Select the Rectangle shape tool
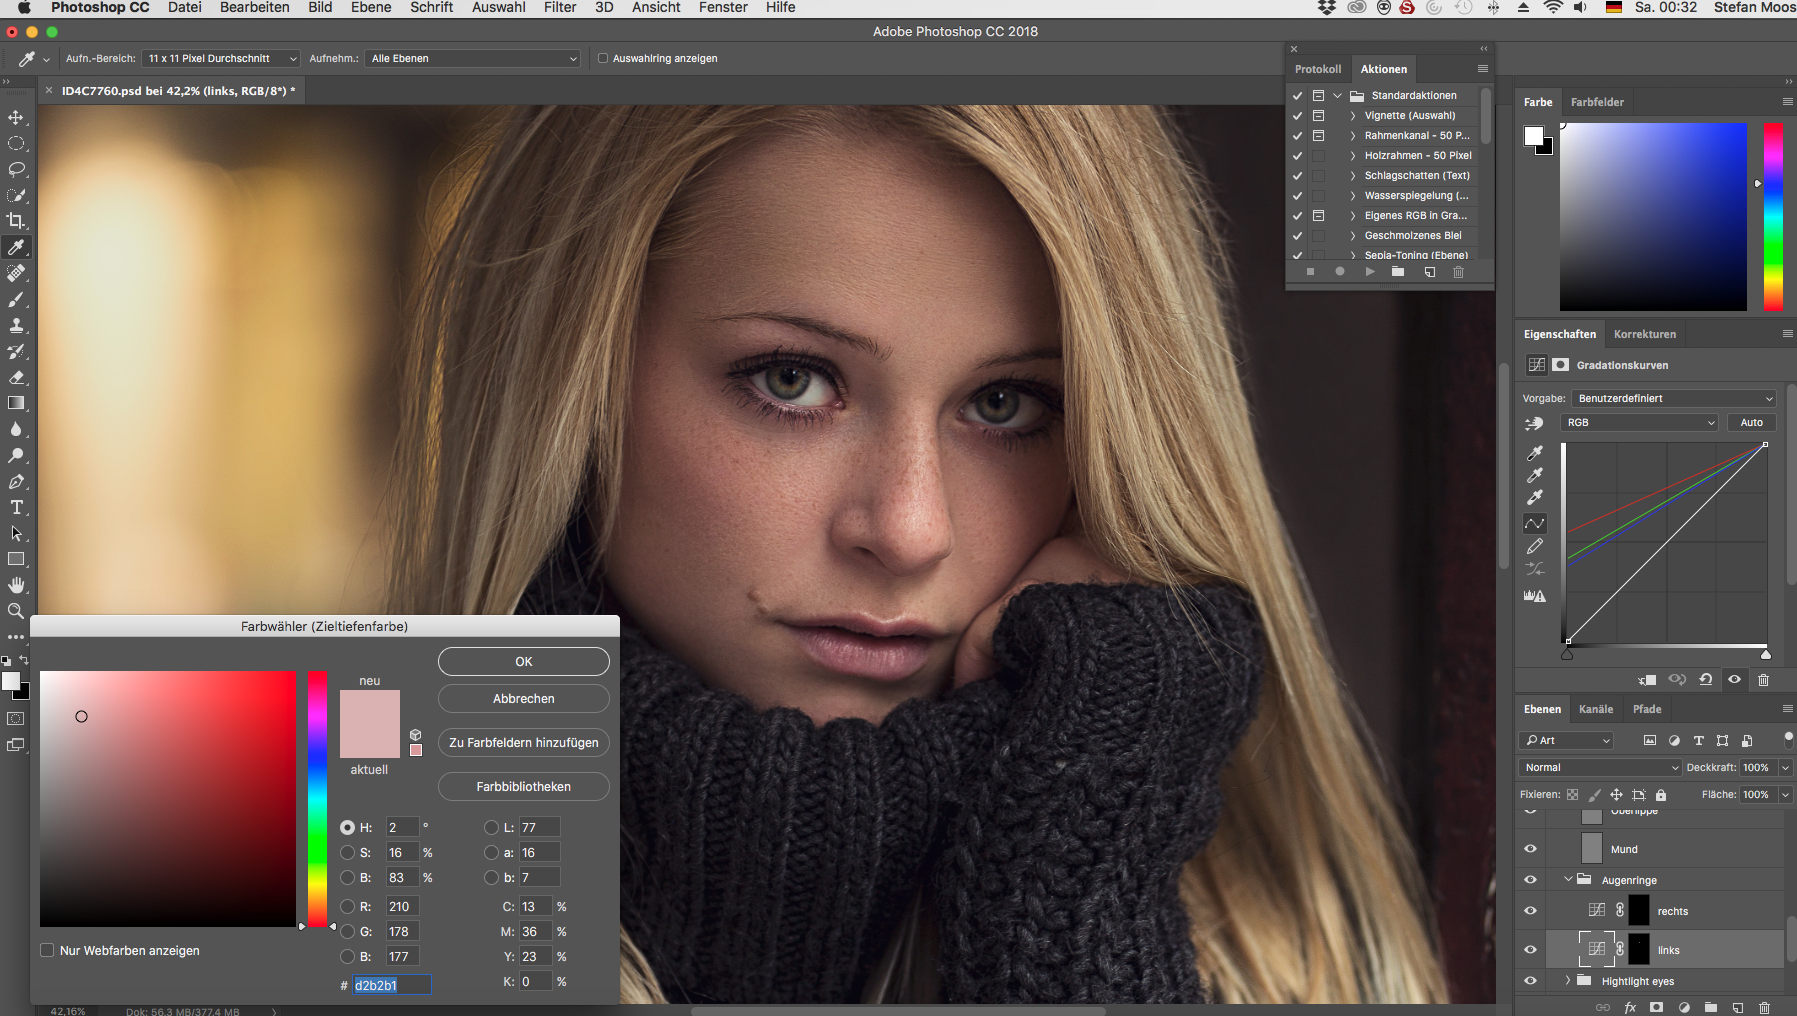1797x1016 pixels. pyautogui.click(x=16, y=559)
